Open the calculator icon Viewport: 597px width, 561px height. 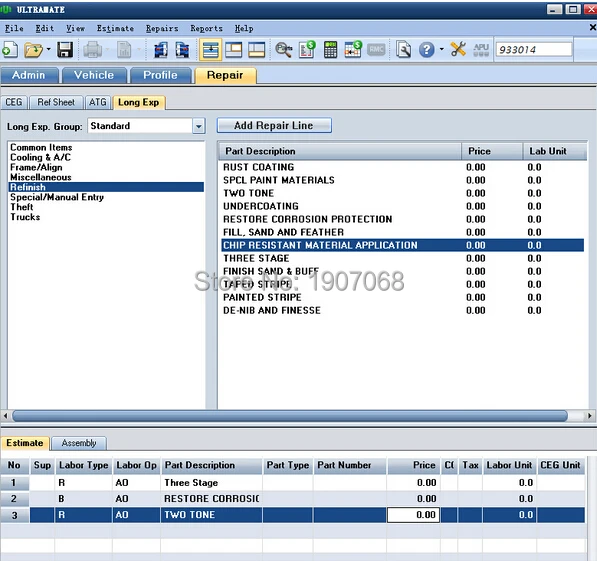click(x=330, y=50)
